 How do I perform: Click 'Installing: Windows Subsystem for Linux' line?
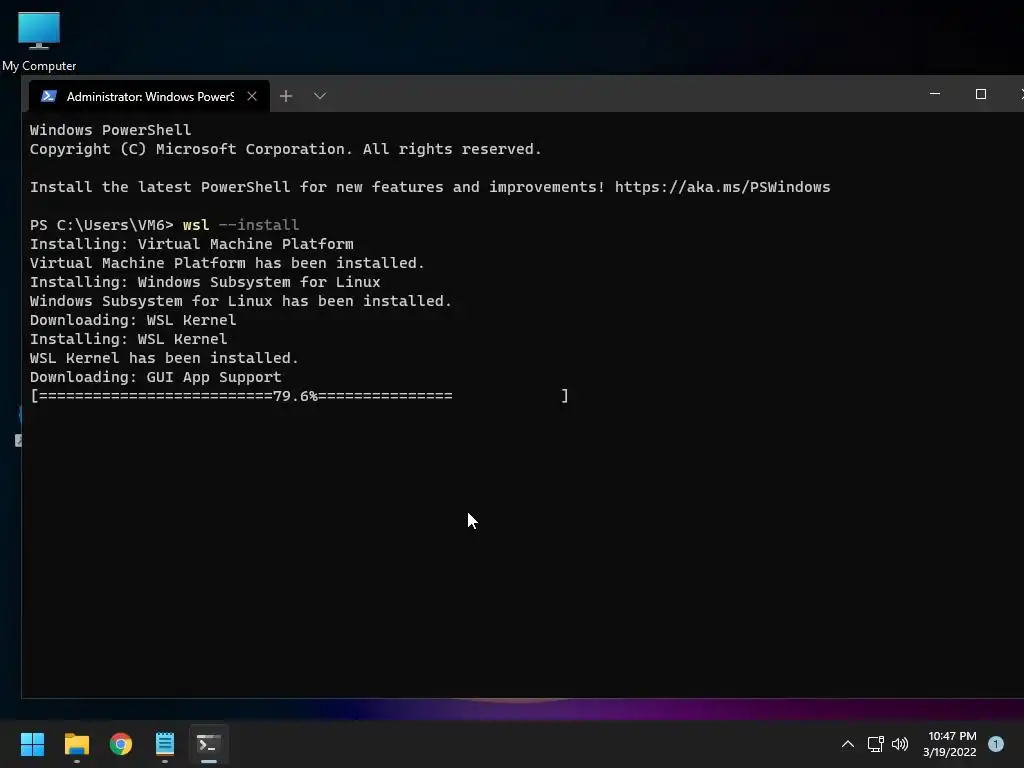click(205, 282)
